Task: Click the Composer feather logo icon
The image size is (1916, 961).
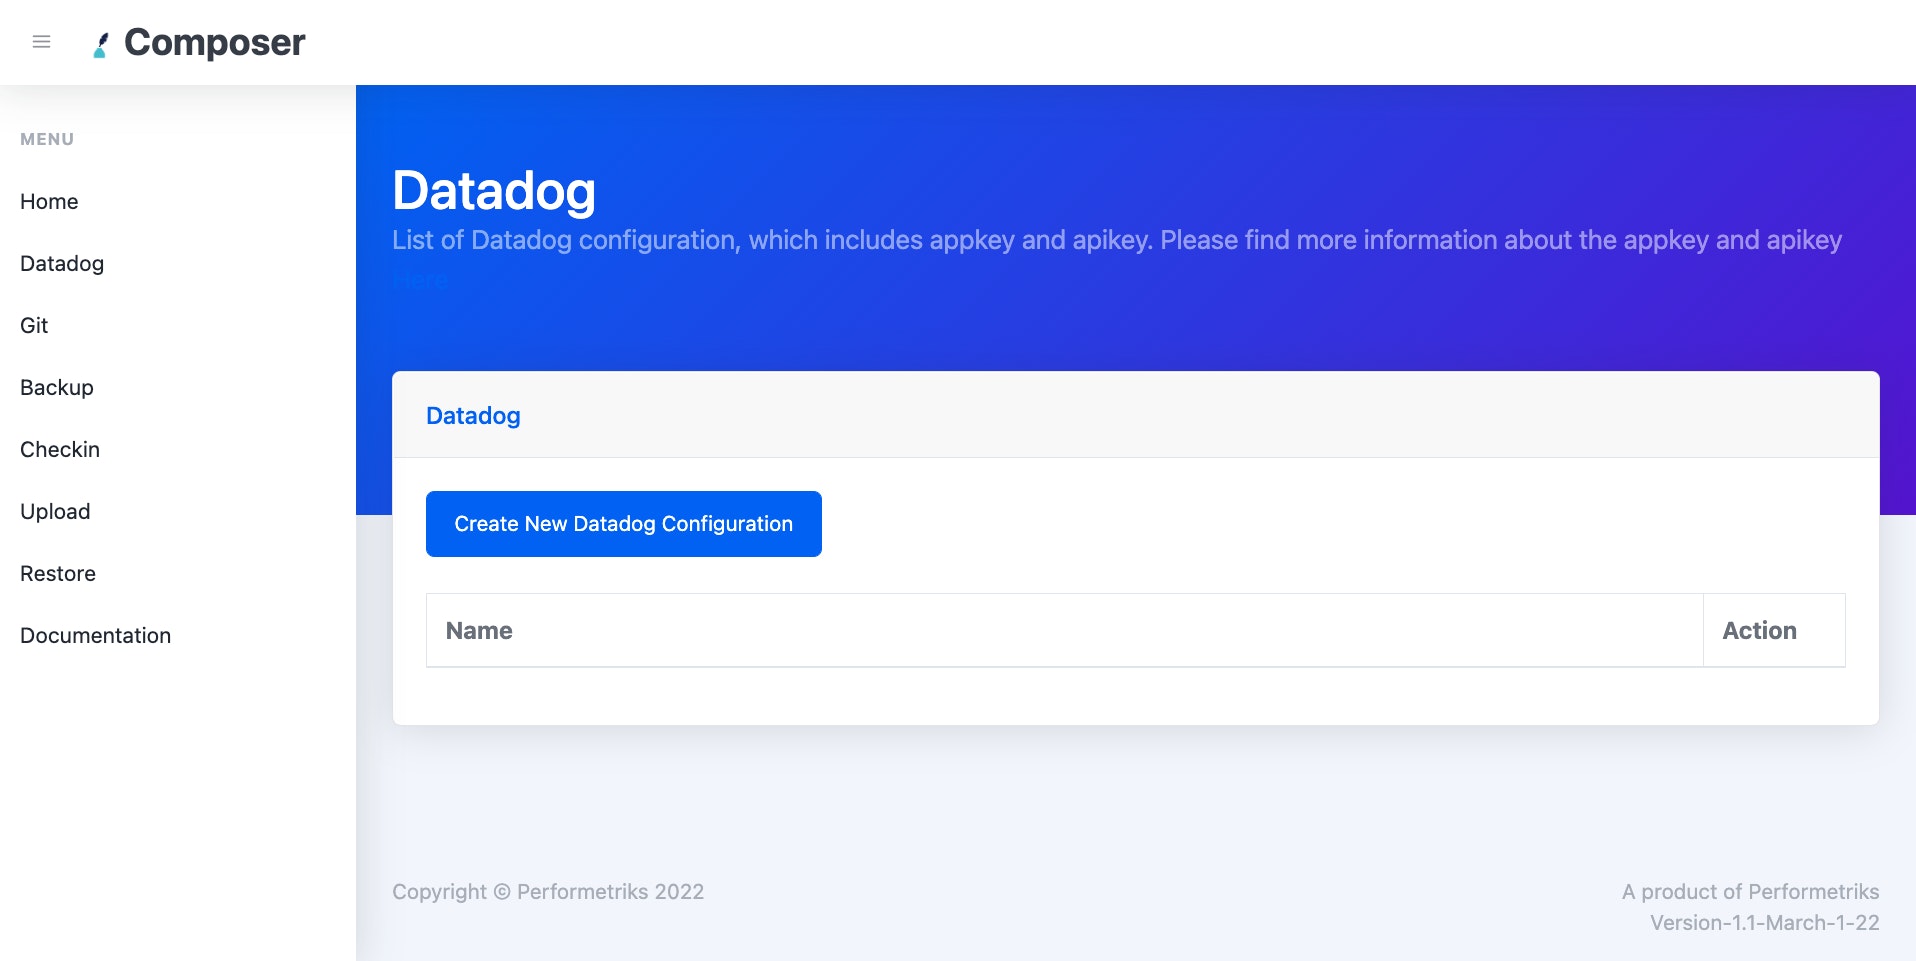Action: [101, 45]
